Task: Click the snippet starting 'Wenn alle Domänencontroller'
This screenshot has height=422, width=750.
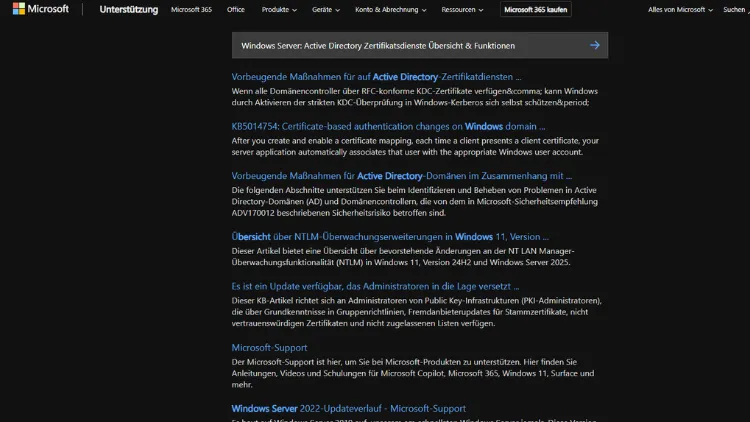Action: click(415, 97)
